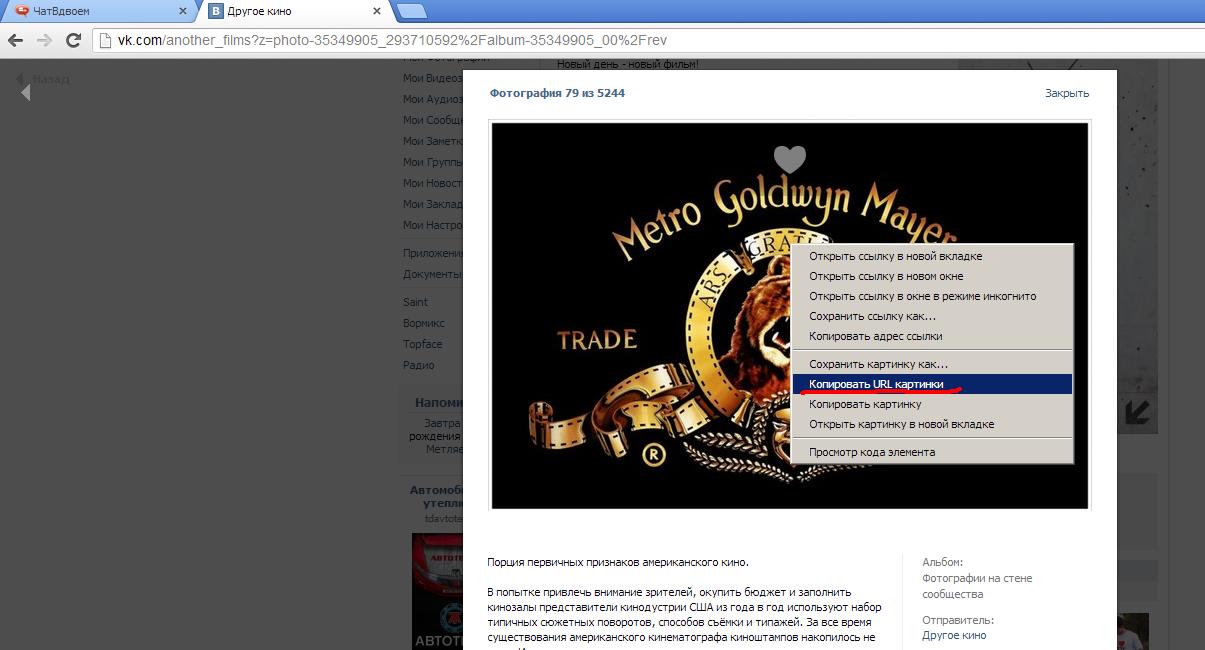Open the Радио link in sidebar
This screenshot has width=1205, height=650.
pyautogui.click(x=418, y=365)
